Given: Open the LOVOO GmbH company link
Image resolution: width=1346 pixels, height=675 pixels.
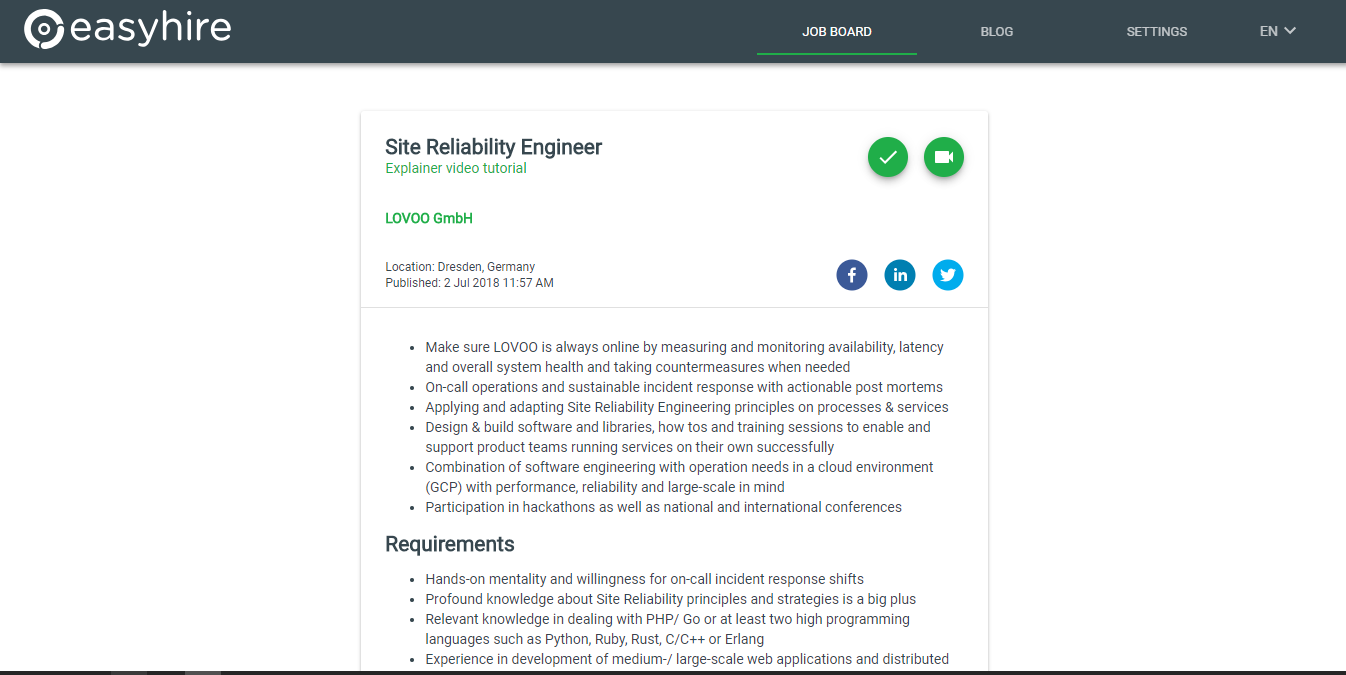Looking at the screenshot, I should click(x=429, y=218).
